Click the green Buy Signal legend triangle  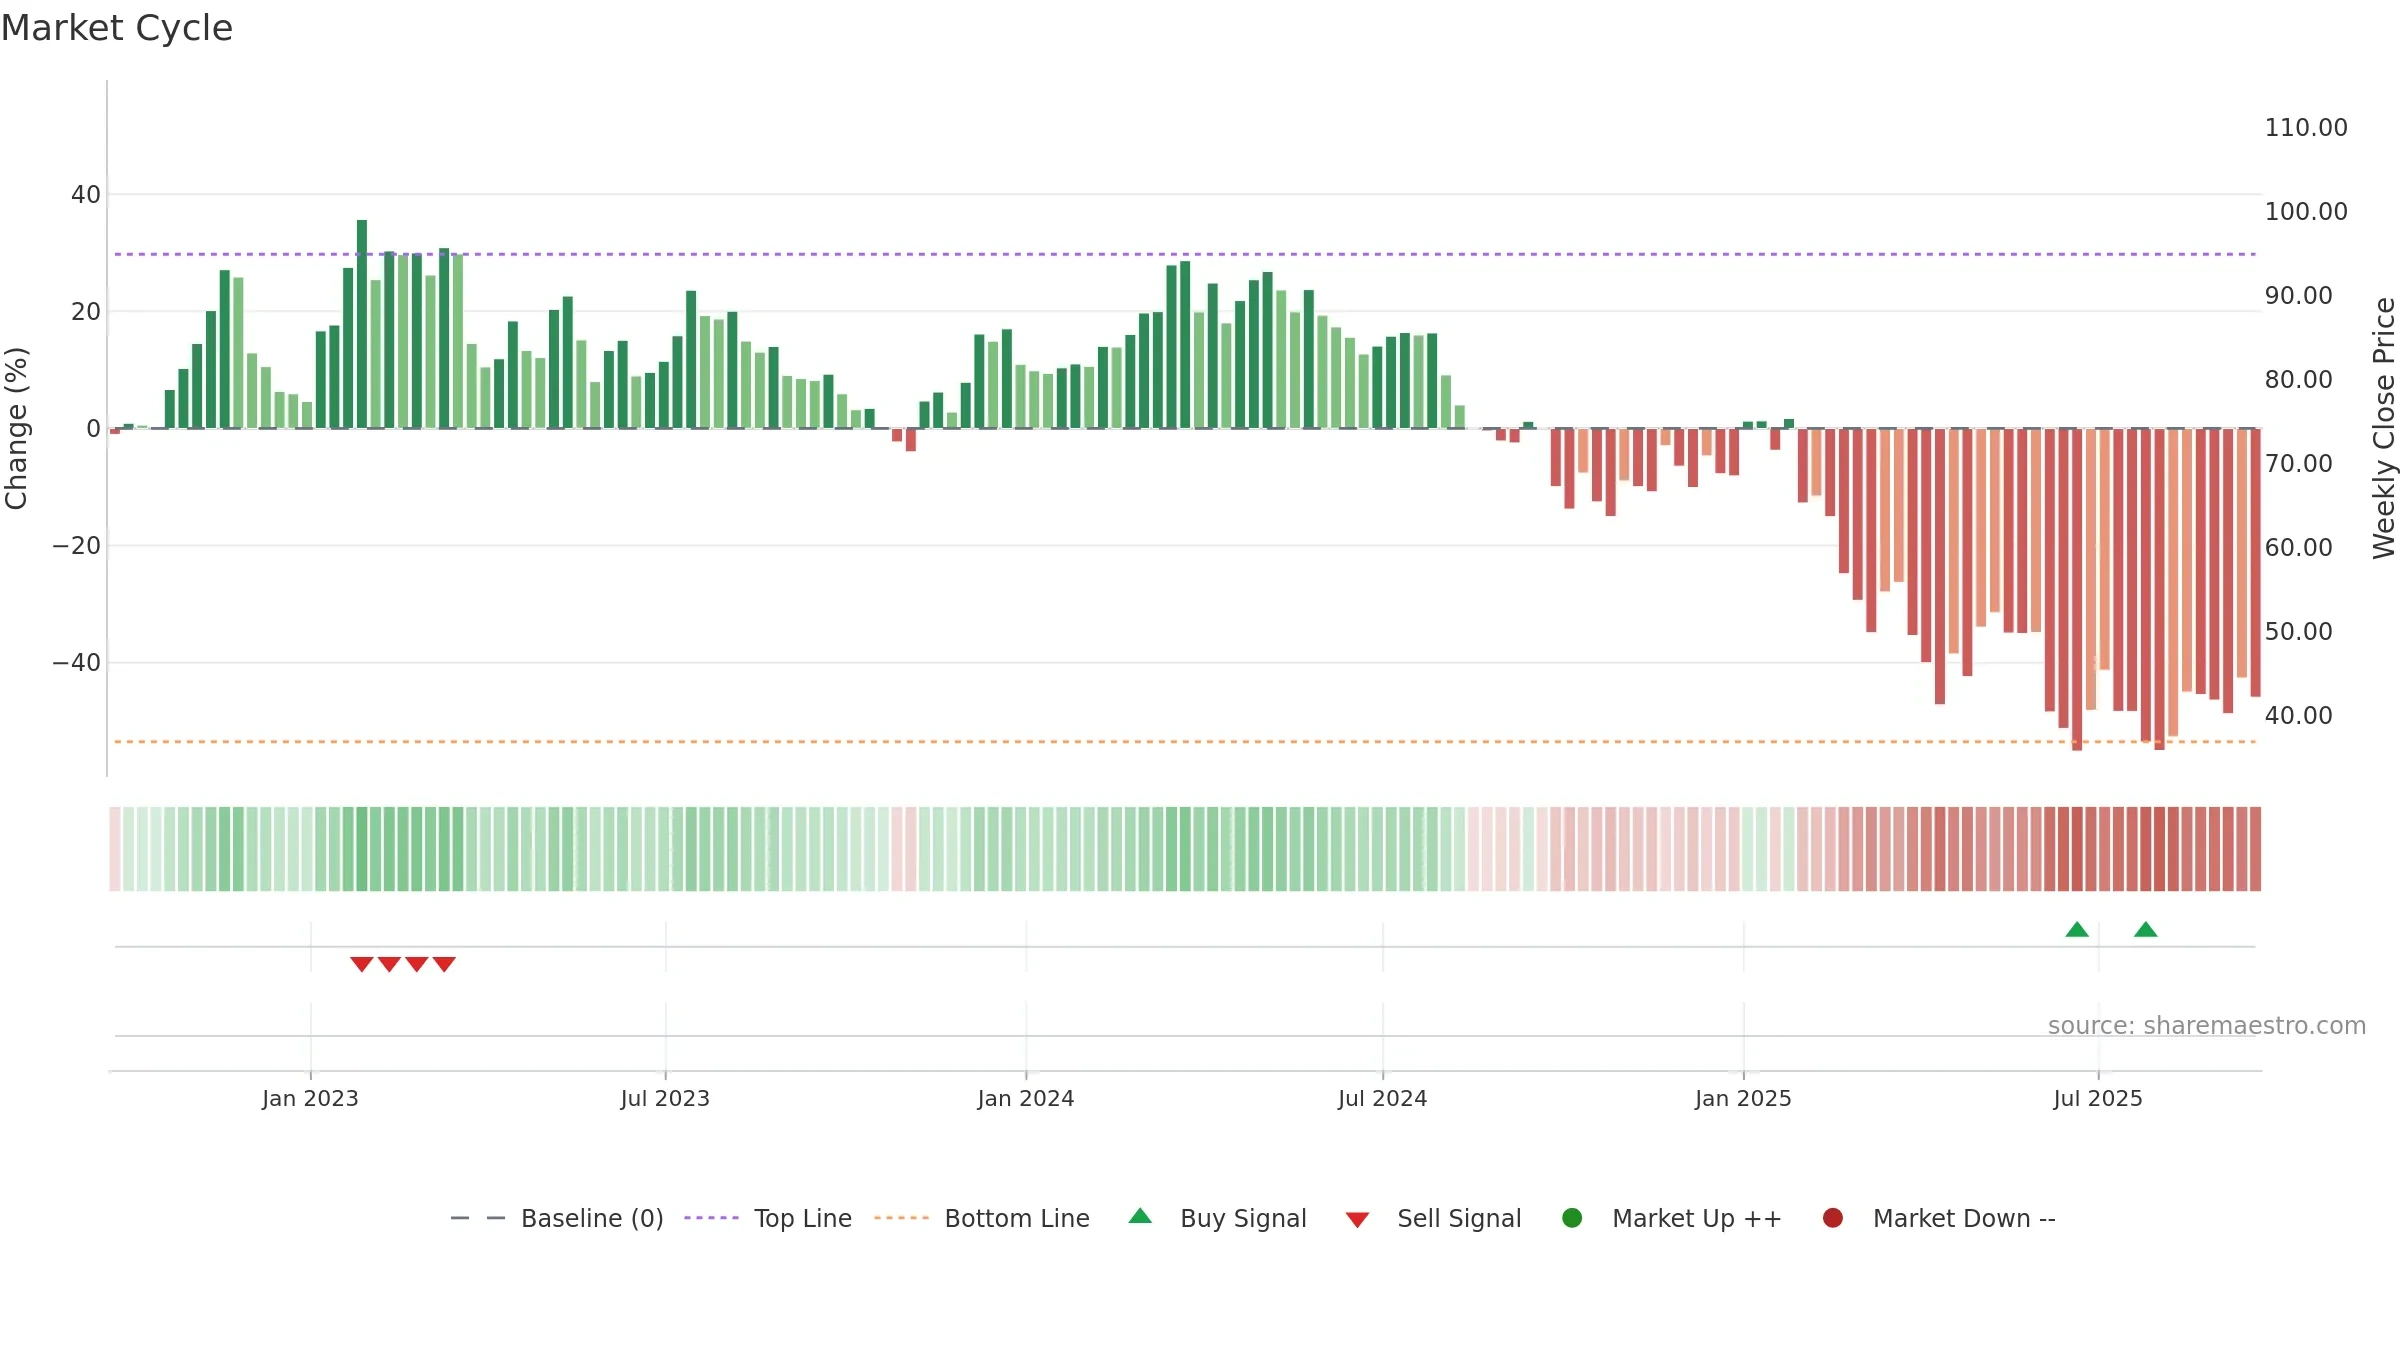1140,1216
